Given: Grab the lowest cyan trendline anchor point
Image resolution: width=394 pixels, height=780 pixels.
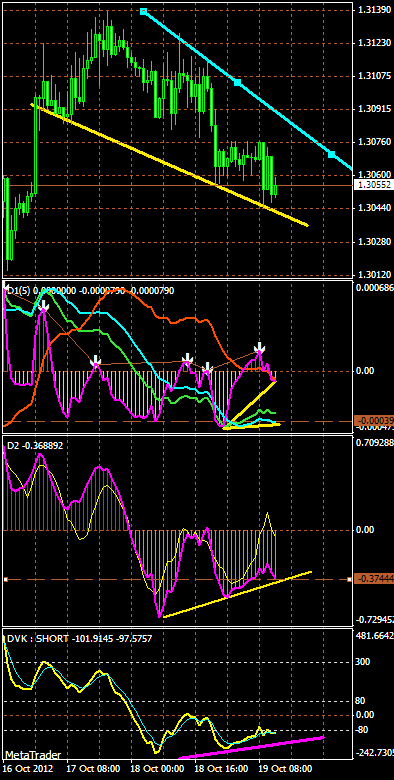Looking at the screenshot, I should tap(332, 154).
